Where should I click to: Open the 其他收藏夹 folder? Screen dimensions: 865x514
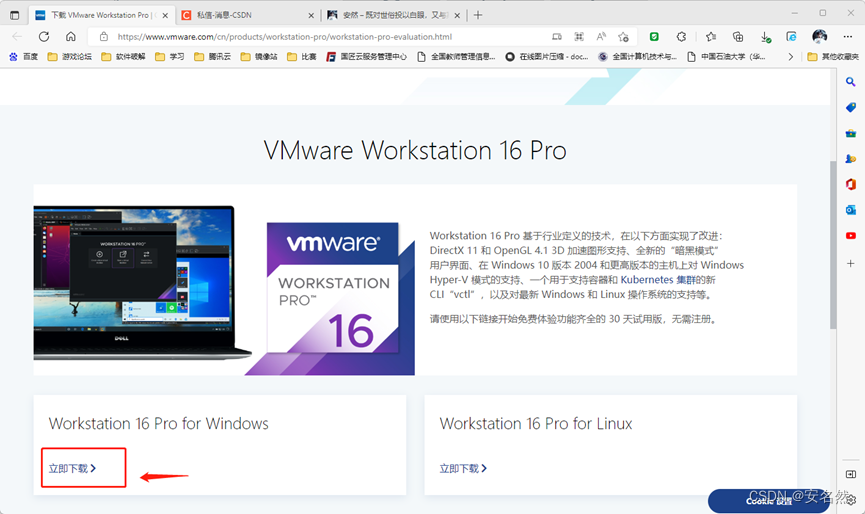pos(832,57)
